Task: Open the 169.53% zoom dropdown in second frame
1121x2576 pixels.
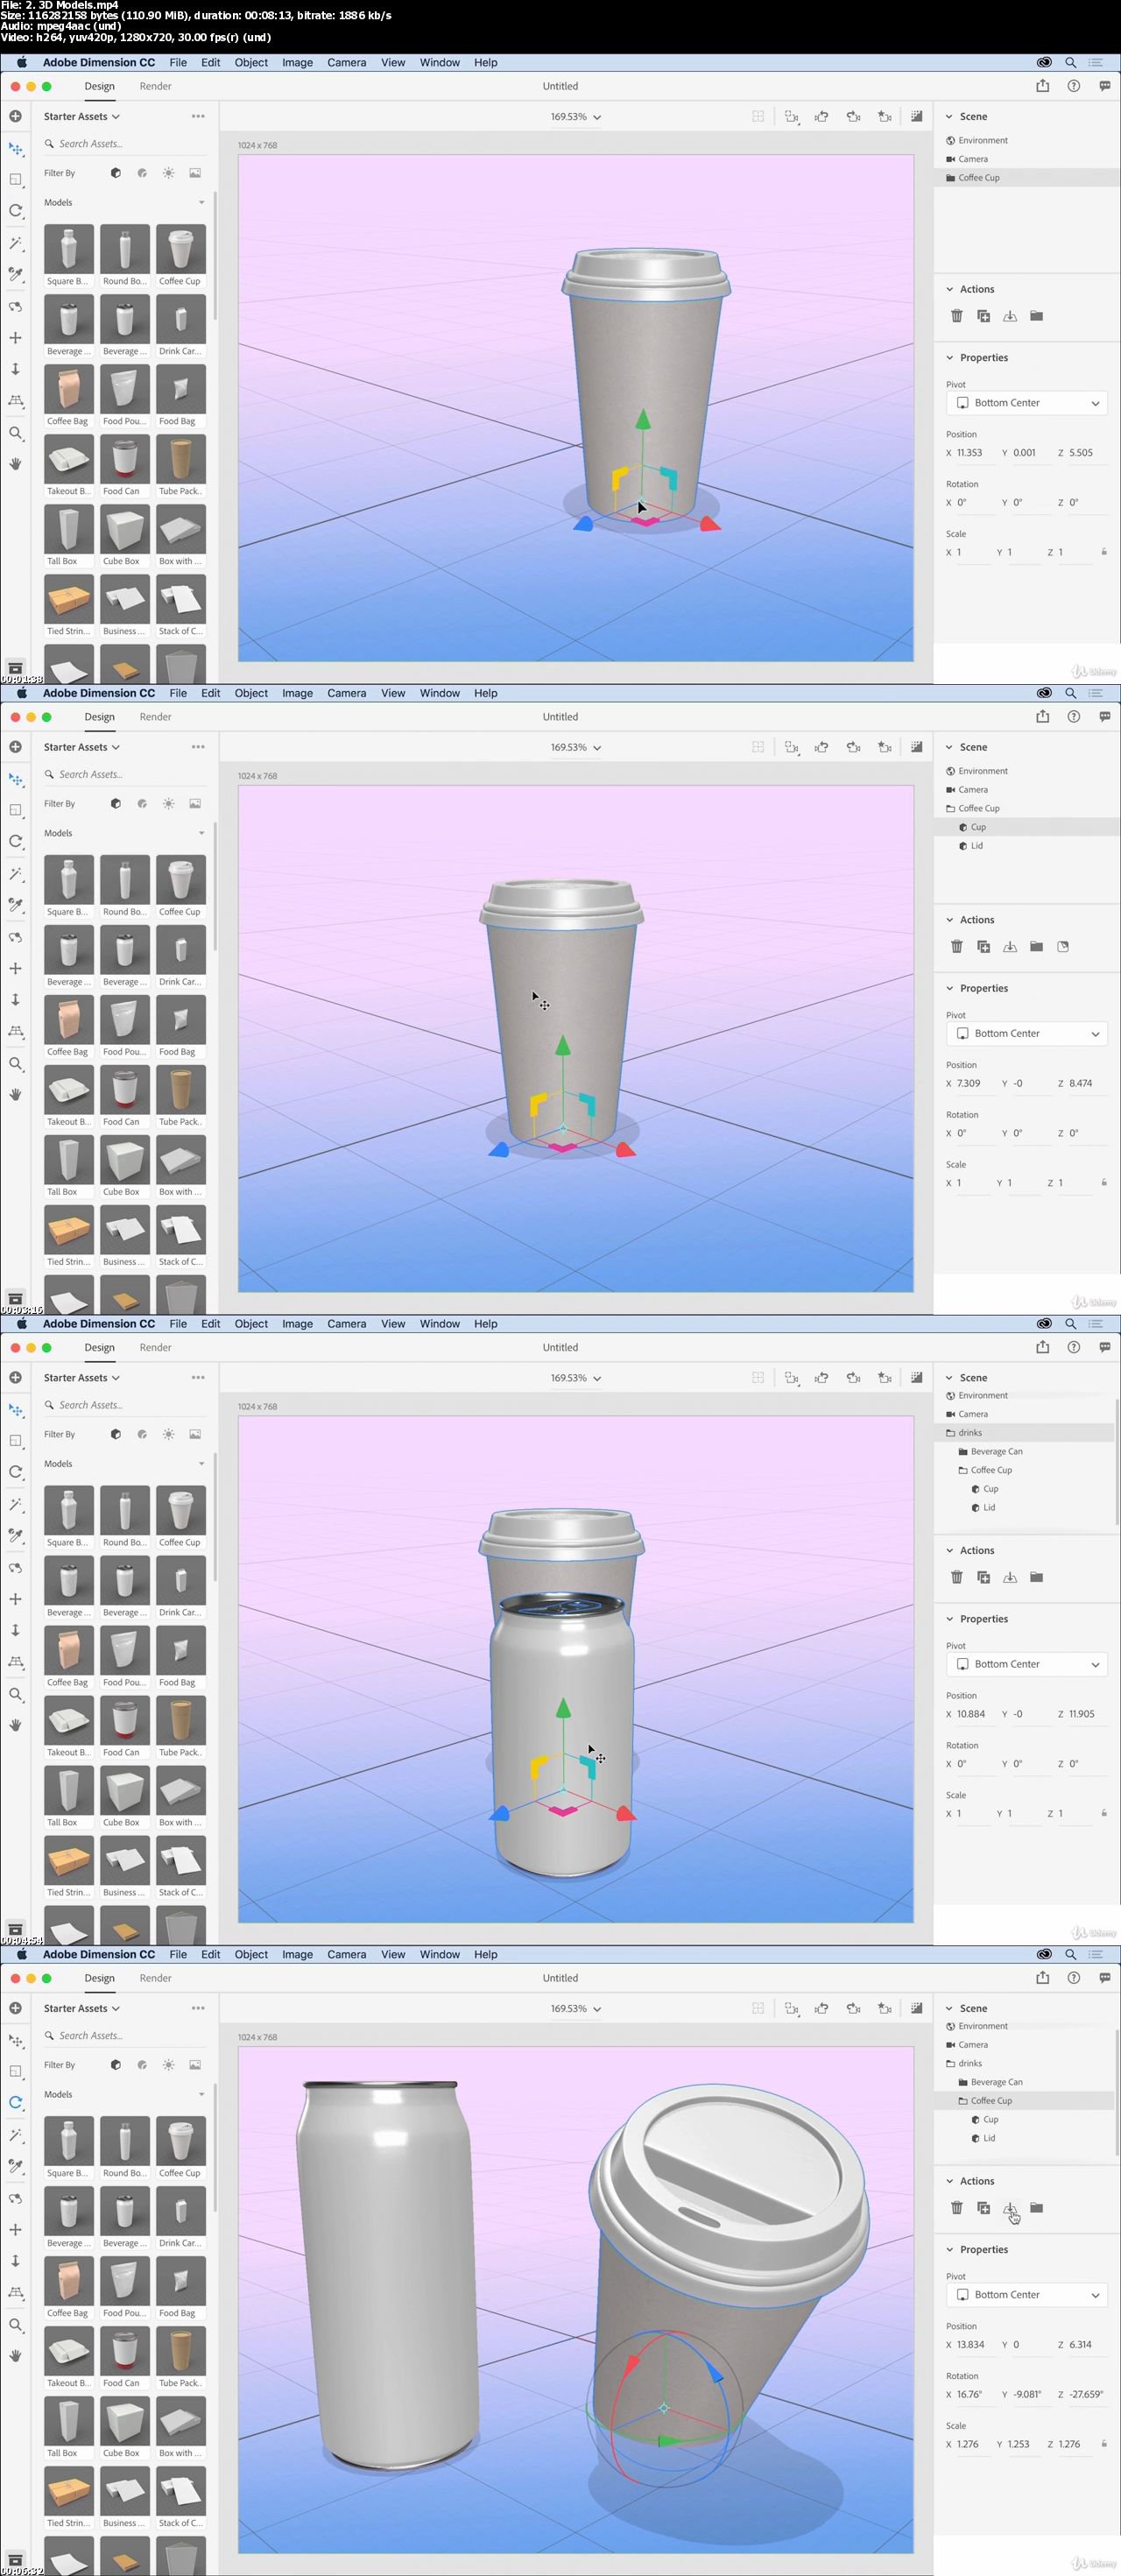Action: point(575,747)
